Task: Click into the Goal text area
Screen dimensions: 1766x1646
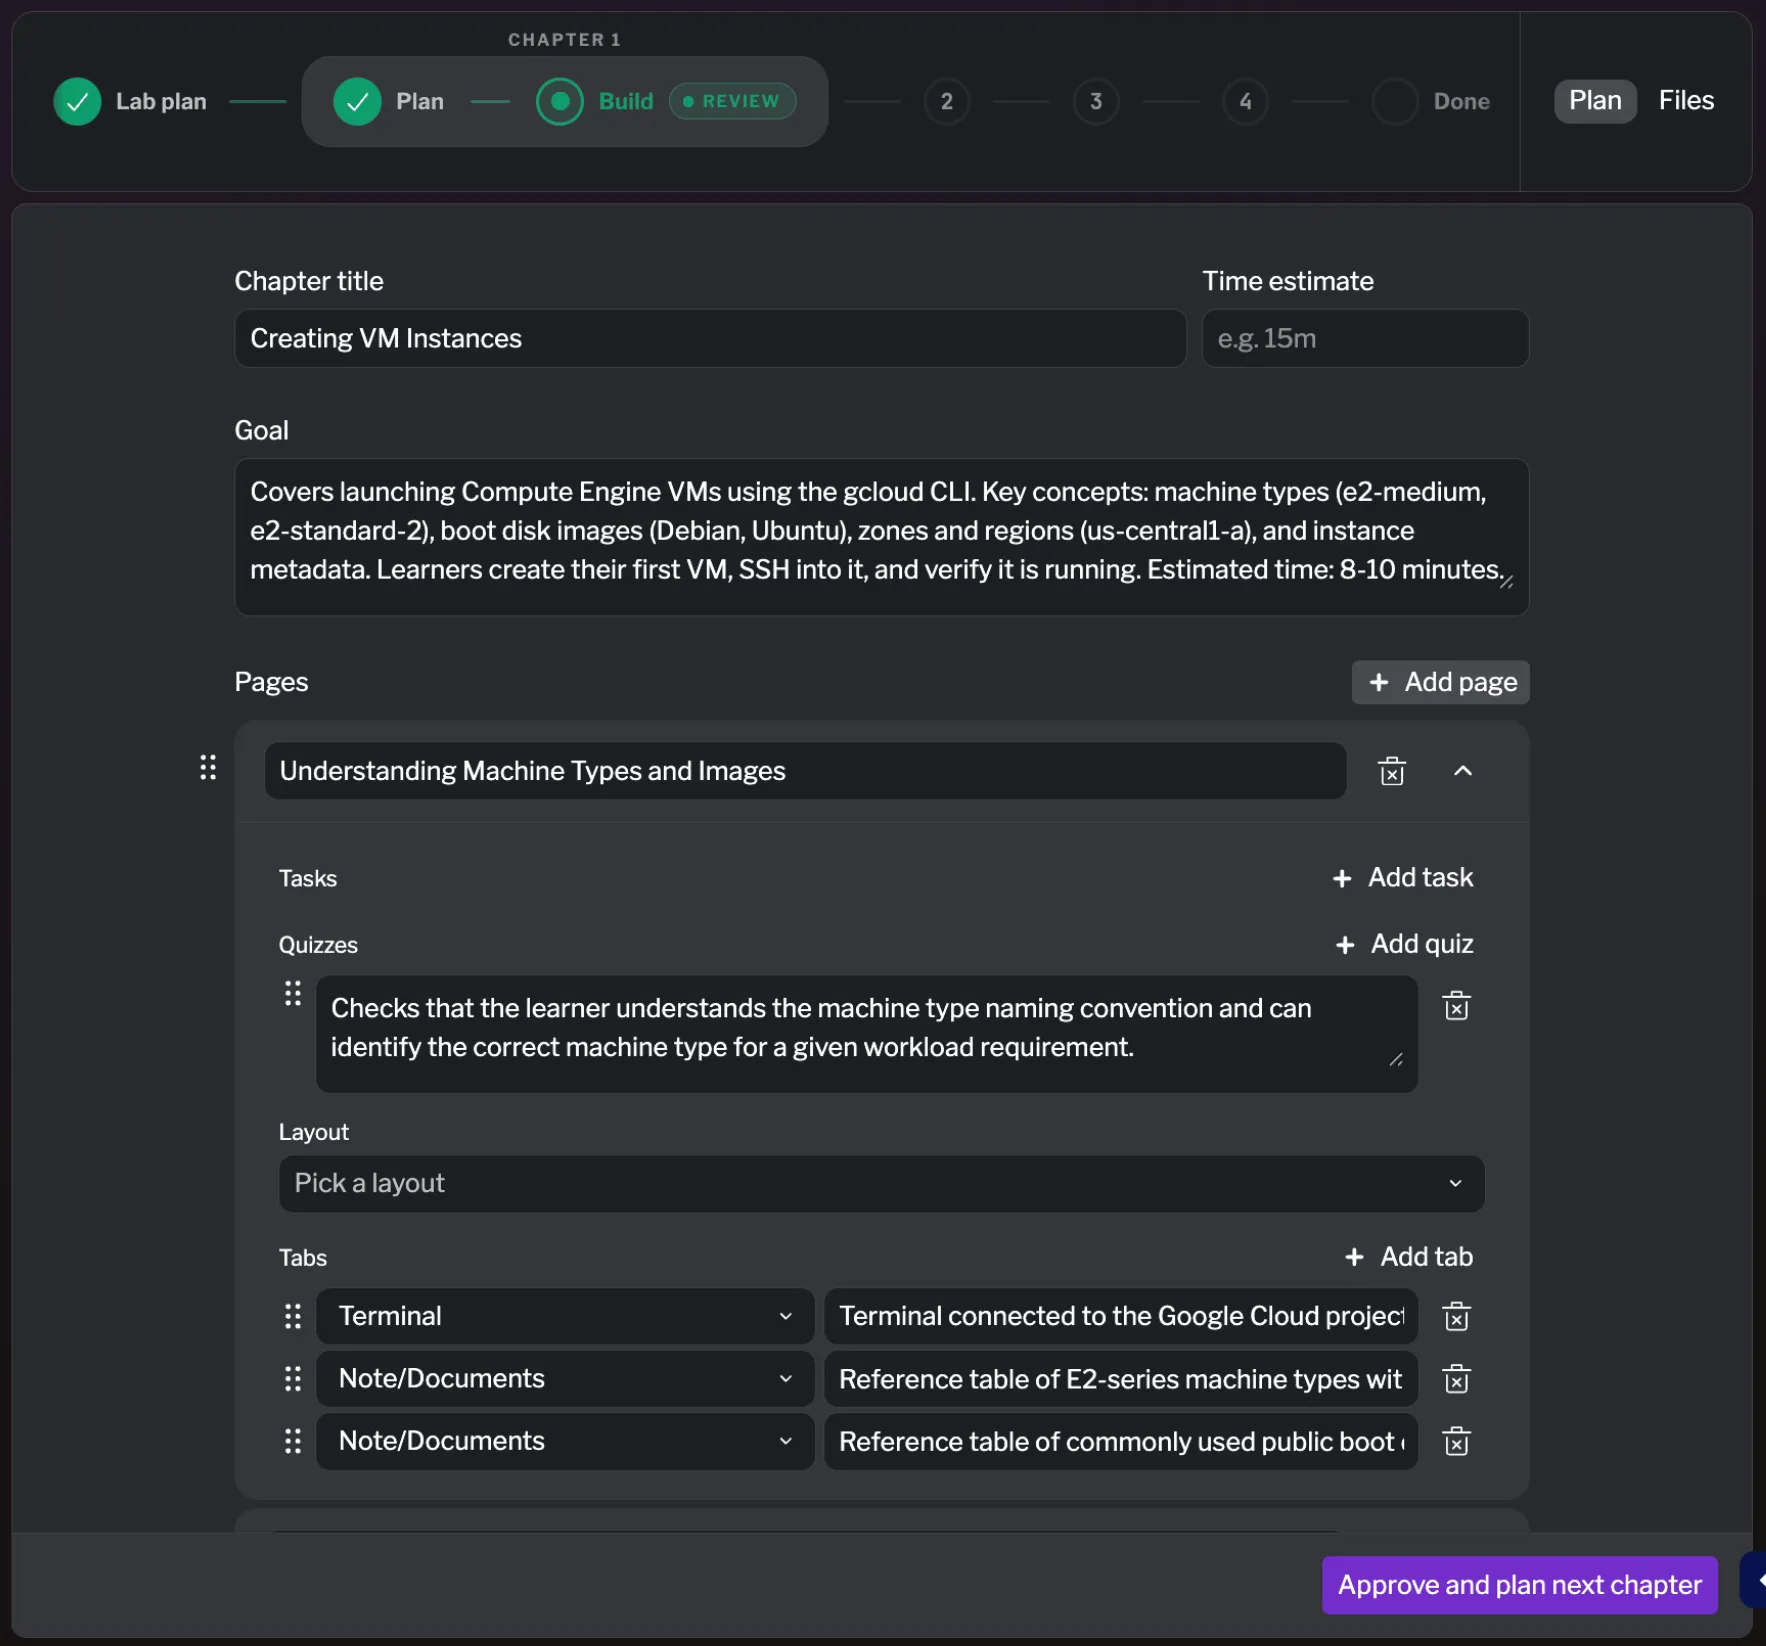Action: click(881, 536)
